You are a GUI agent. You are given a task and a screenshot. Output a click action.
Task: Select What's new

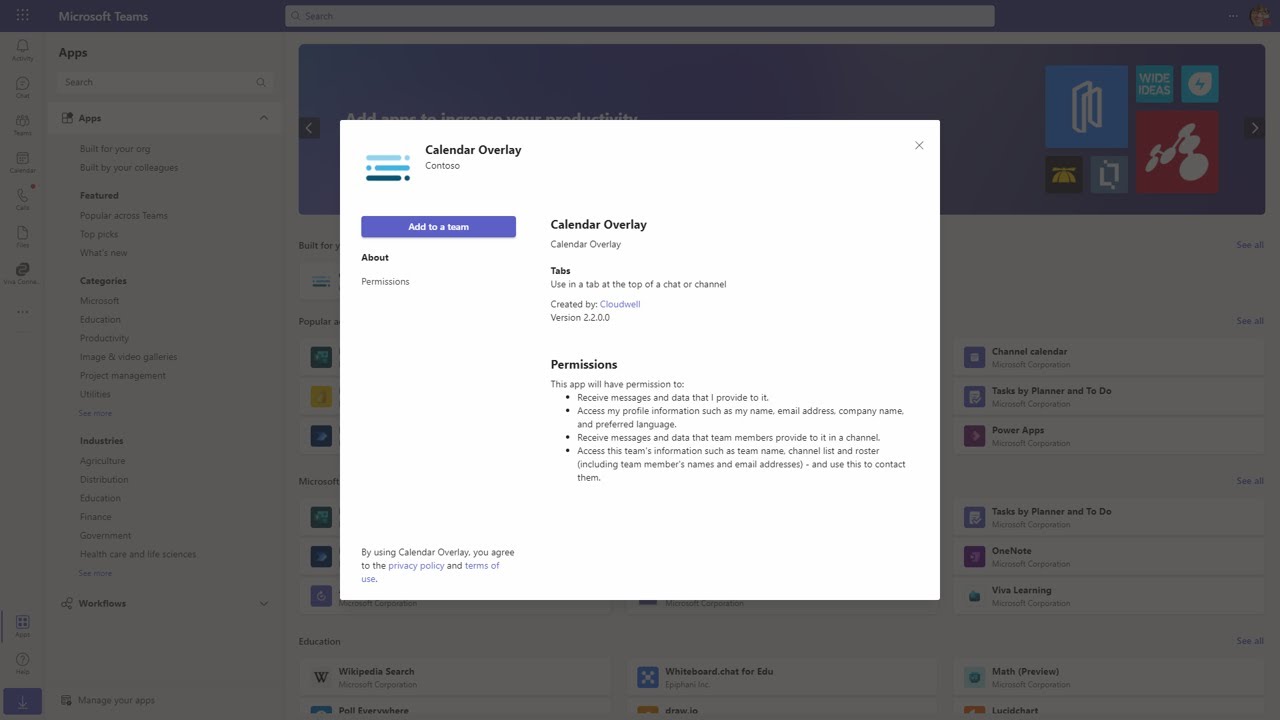(104, 253)
